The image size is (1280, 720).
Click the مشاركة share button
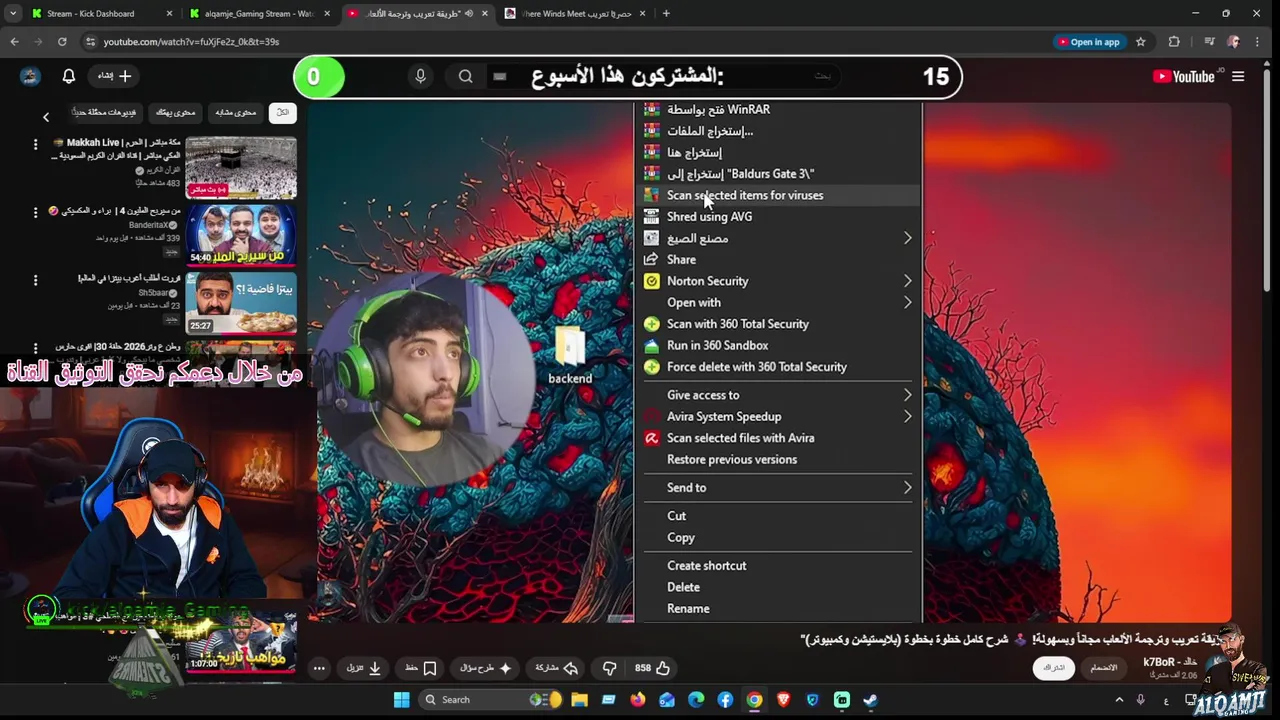pos(556,668)
